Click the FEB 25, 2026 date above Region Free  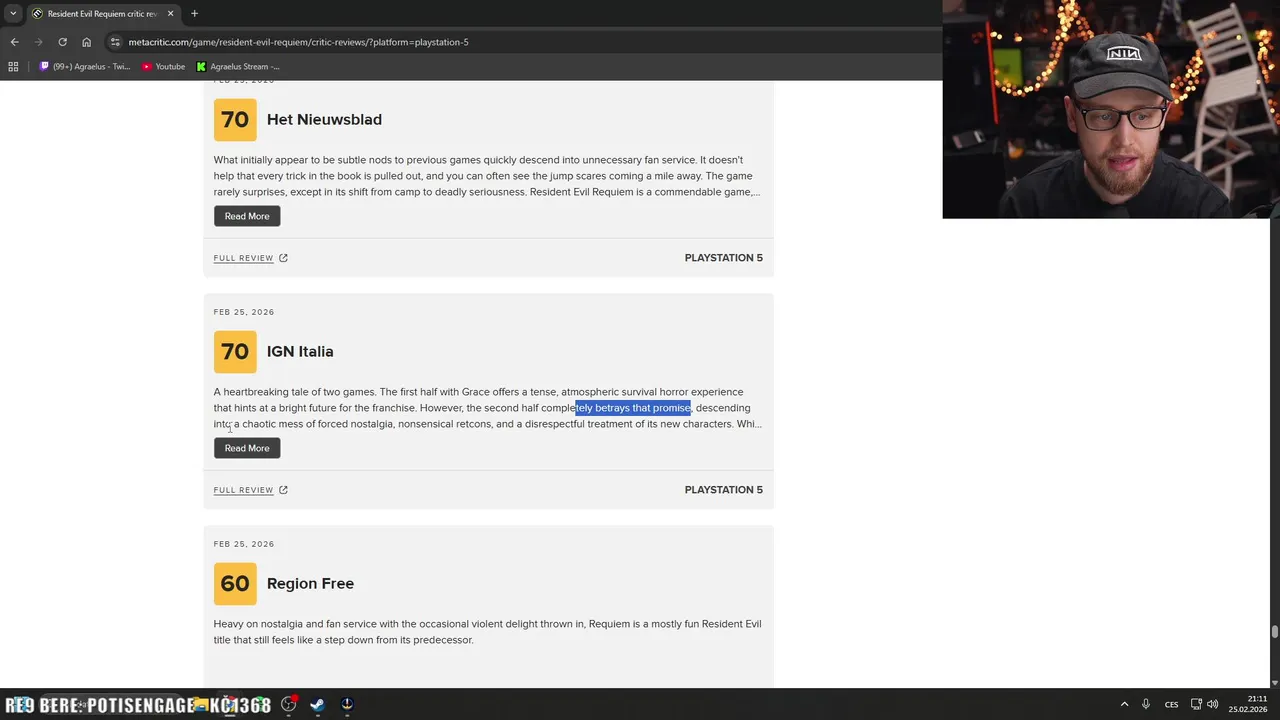(x=243, y=544)
